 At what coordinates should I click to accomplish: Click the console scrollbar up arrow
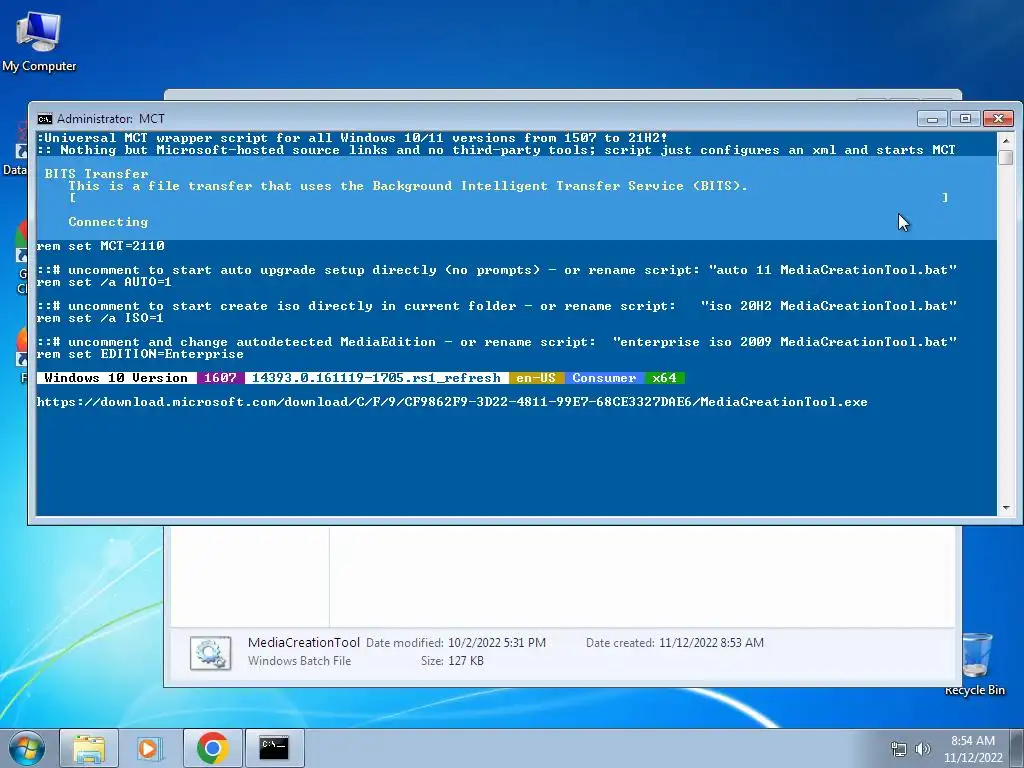tap(1006, 140)
